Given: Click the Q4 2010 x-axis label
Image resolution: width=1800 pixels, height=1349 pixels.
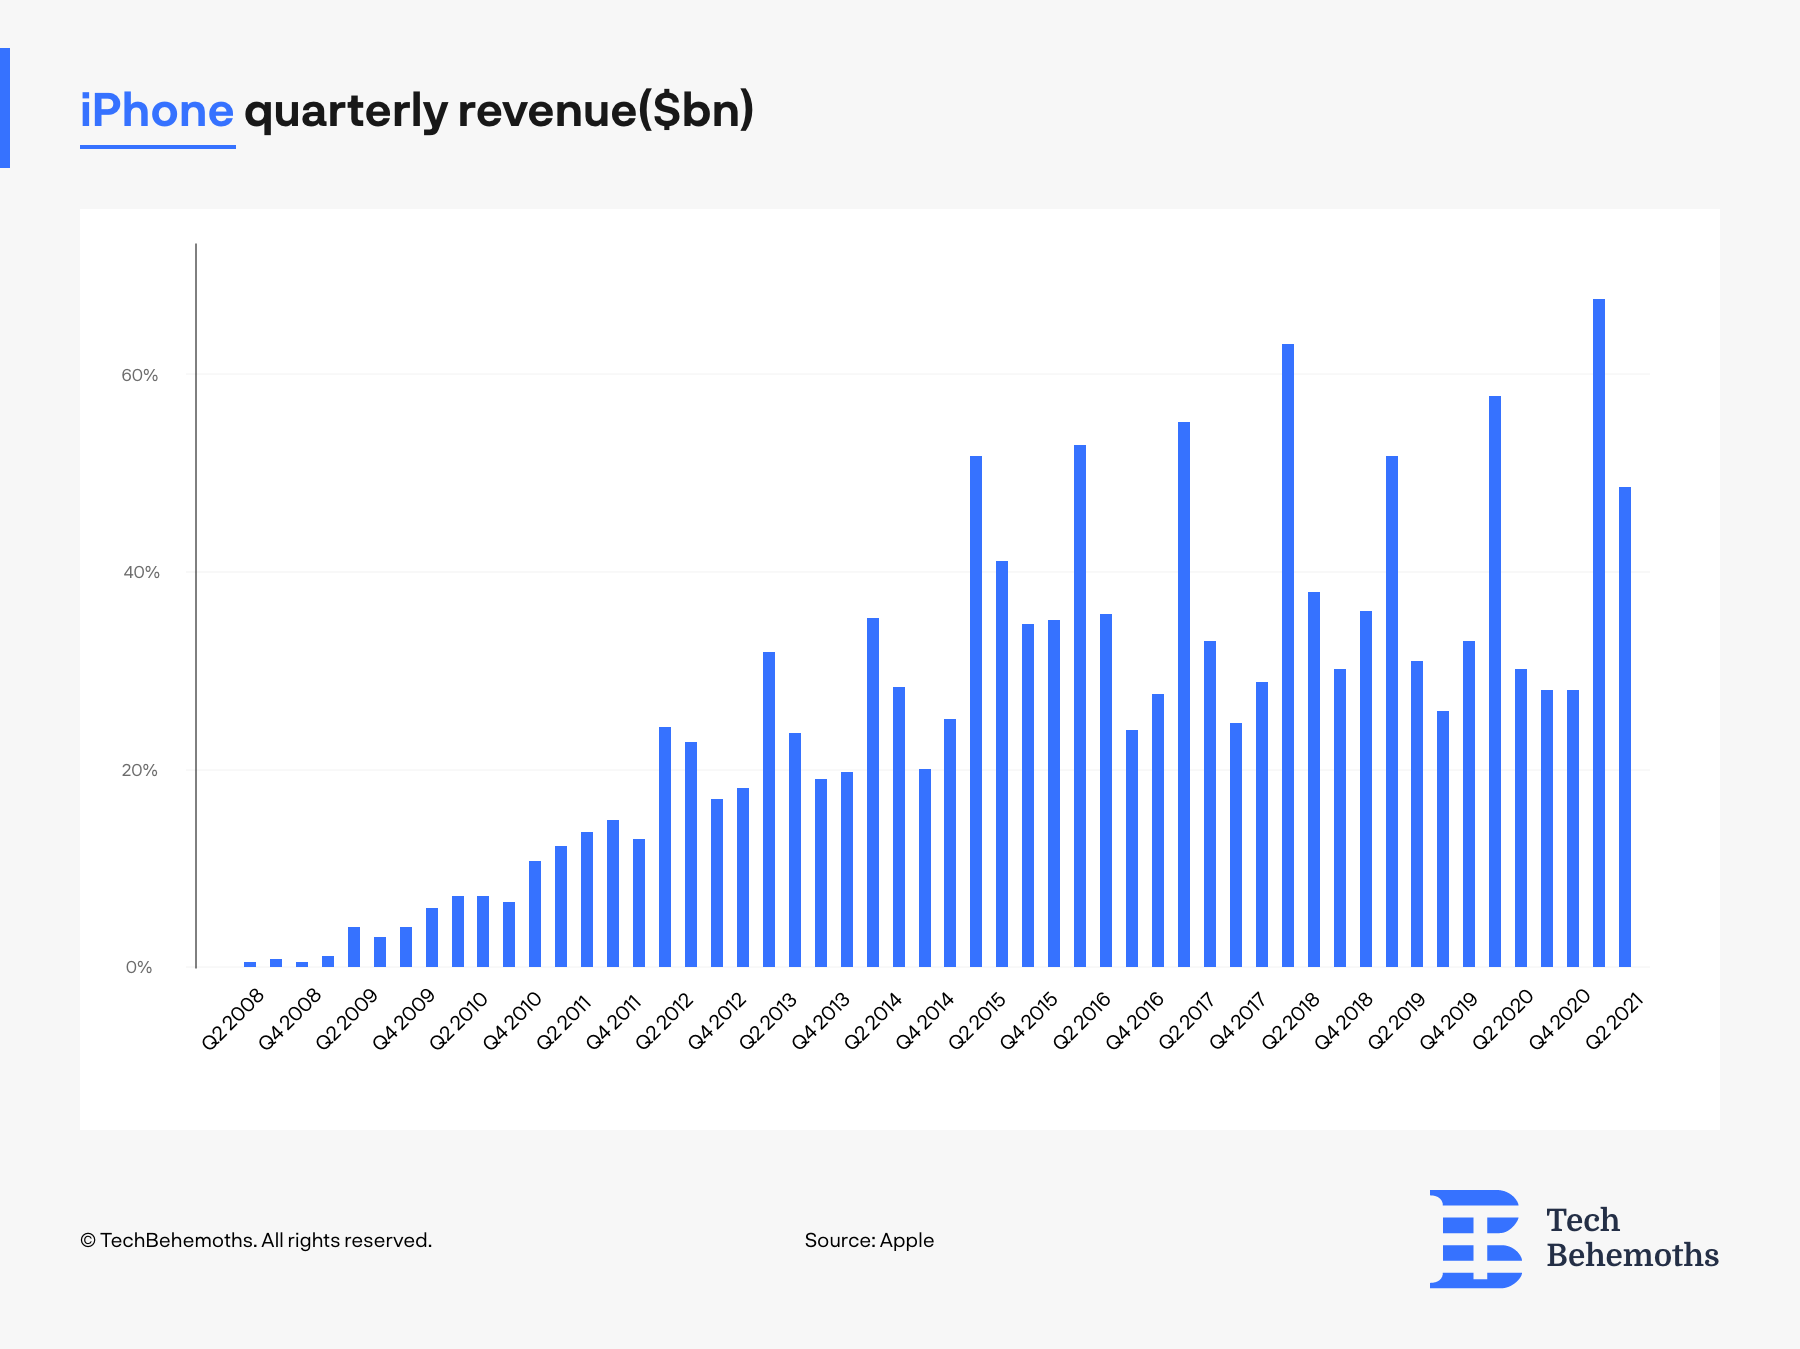Looking at the screenshot, I should pos(512,1020).
